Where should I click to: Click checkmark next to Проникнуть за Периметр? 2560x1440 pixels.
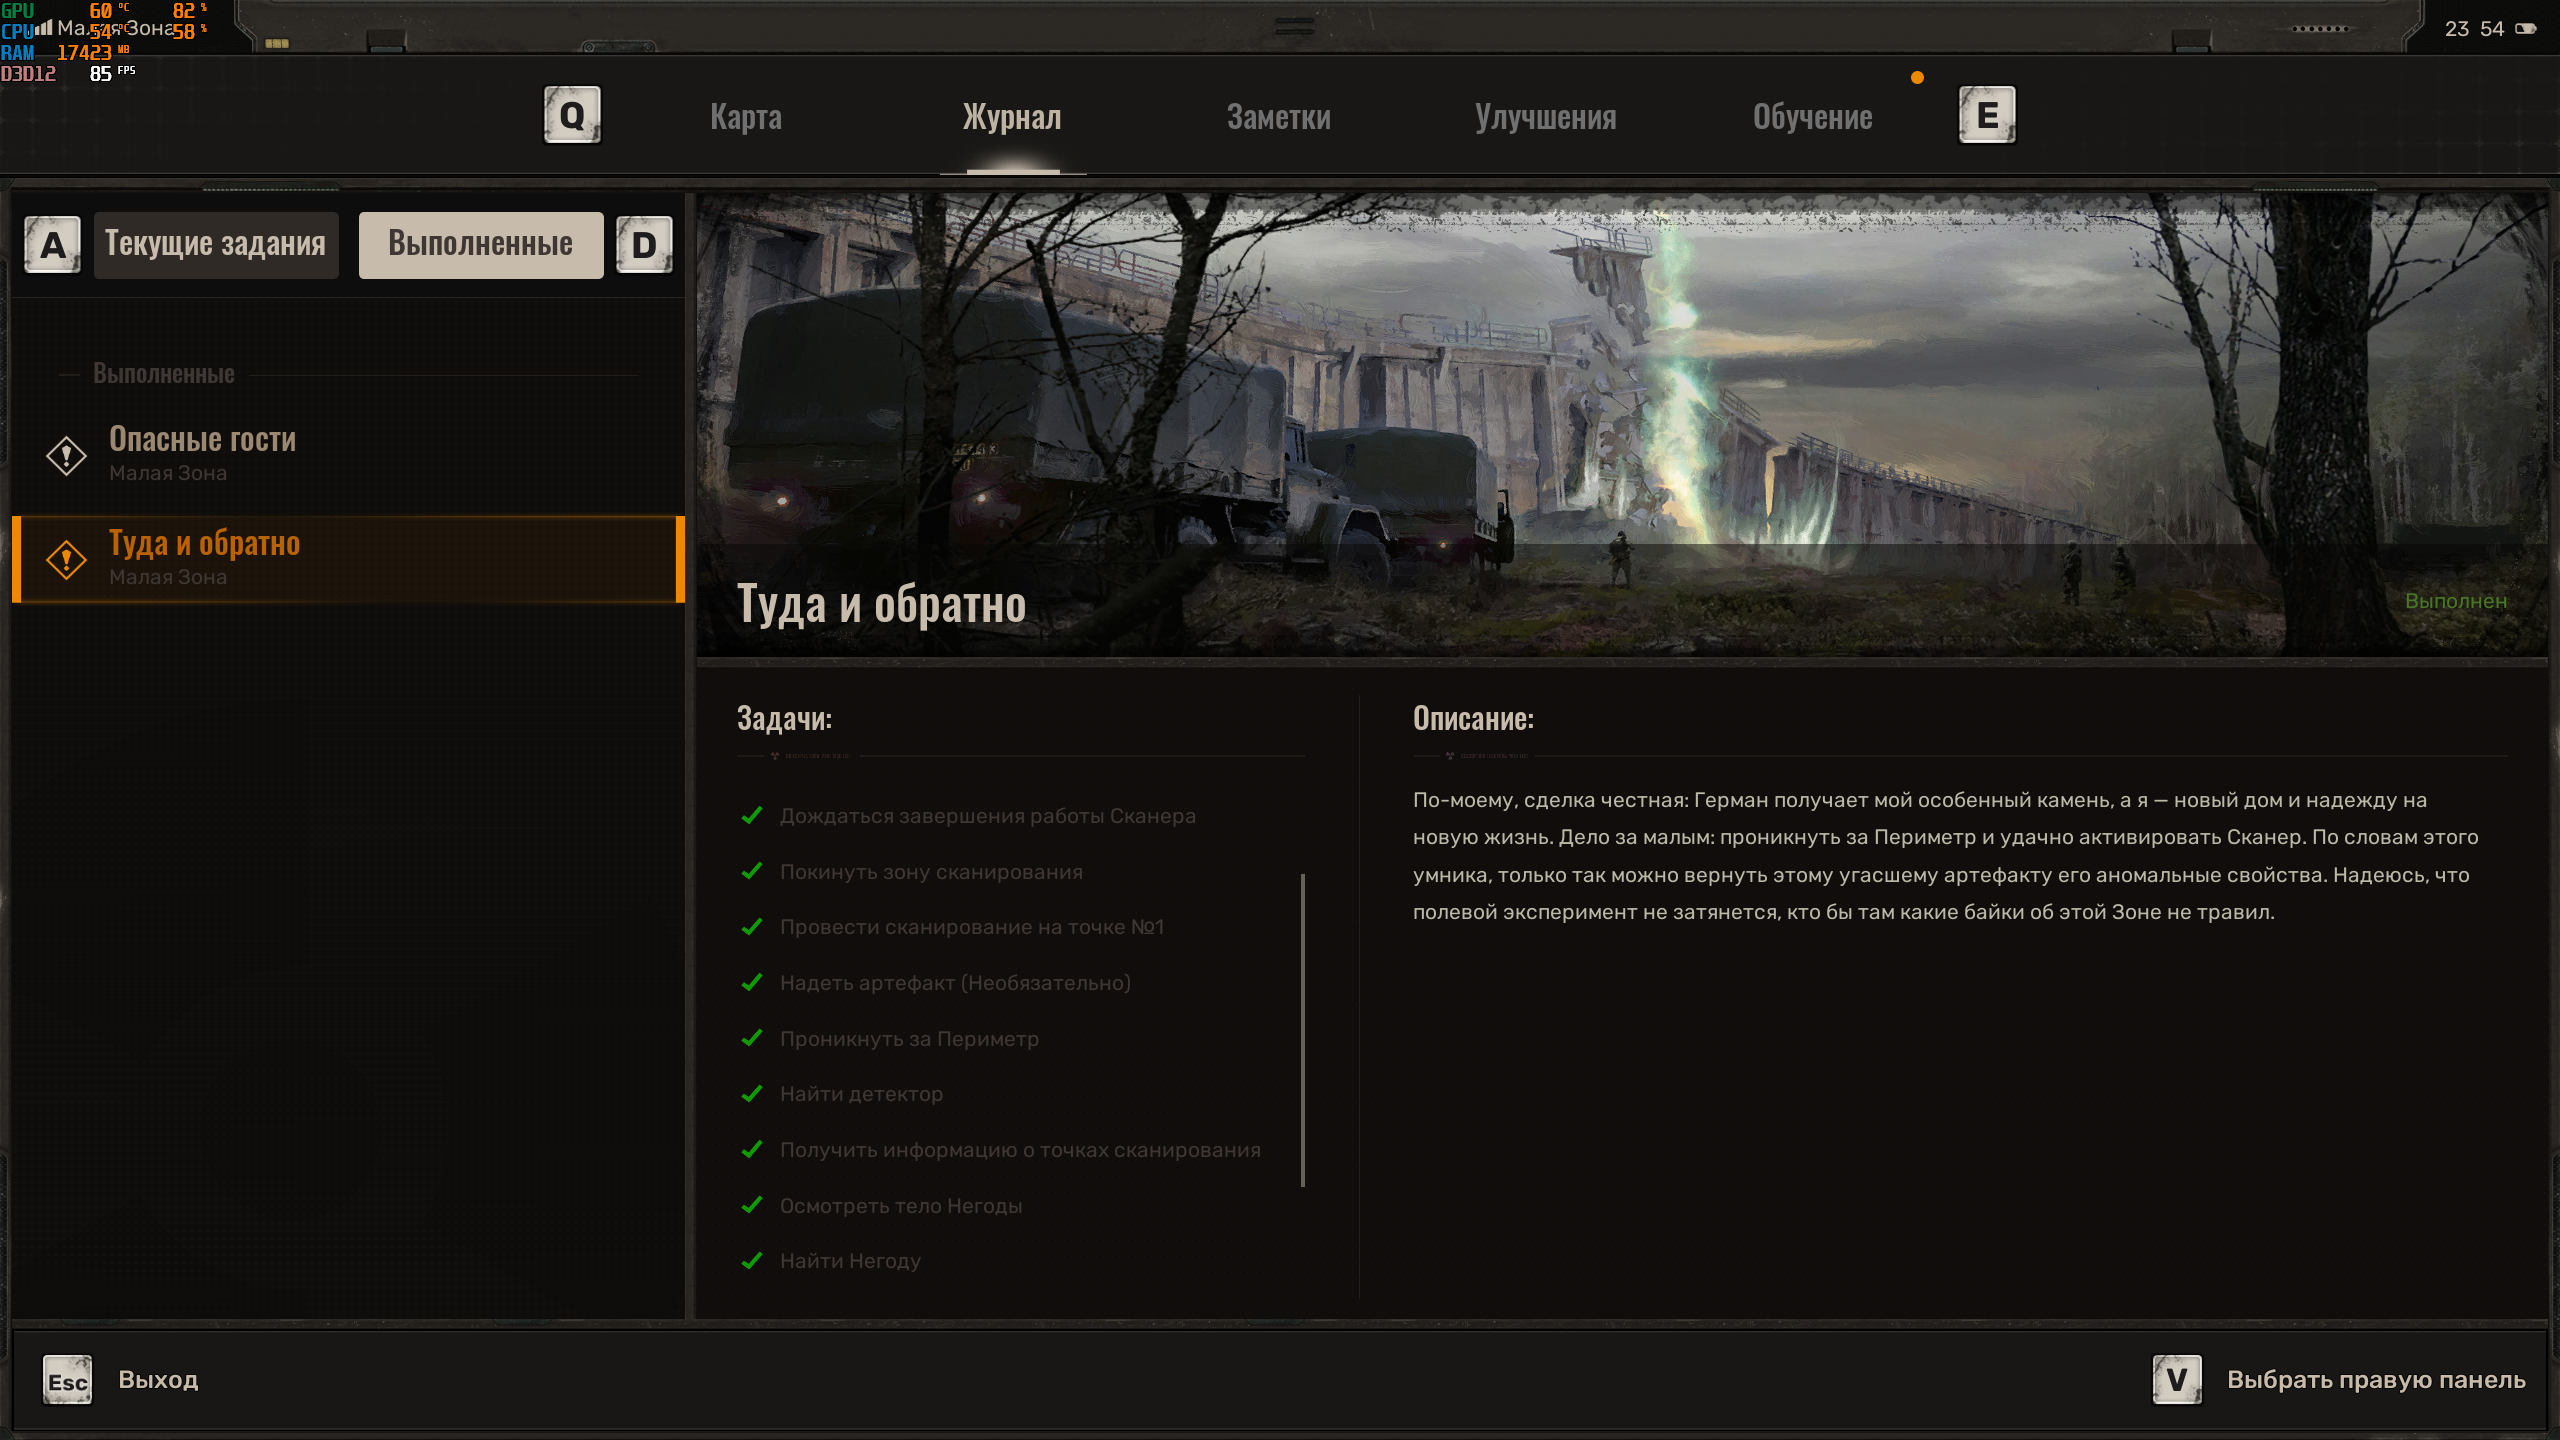[x=752, y=1038]
